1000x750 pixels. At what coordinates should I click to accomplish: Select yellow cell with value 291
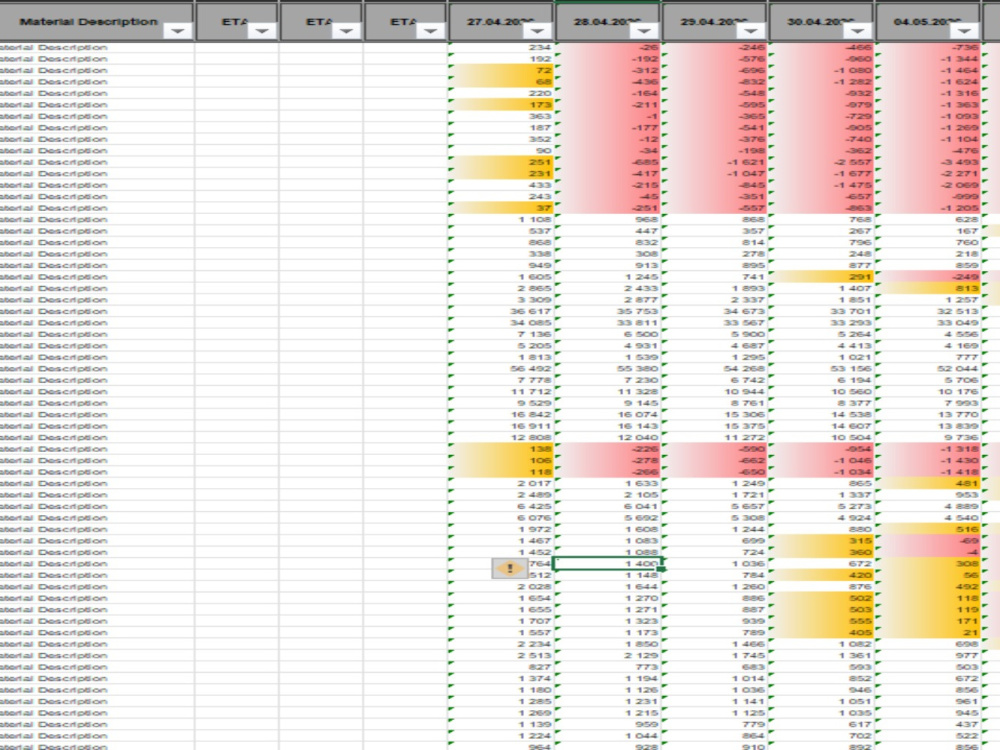pyautogui.click(x=822, y=277)
